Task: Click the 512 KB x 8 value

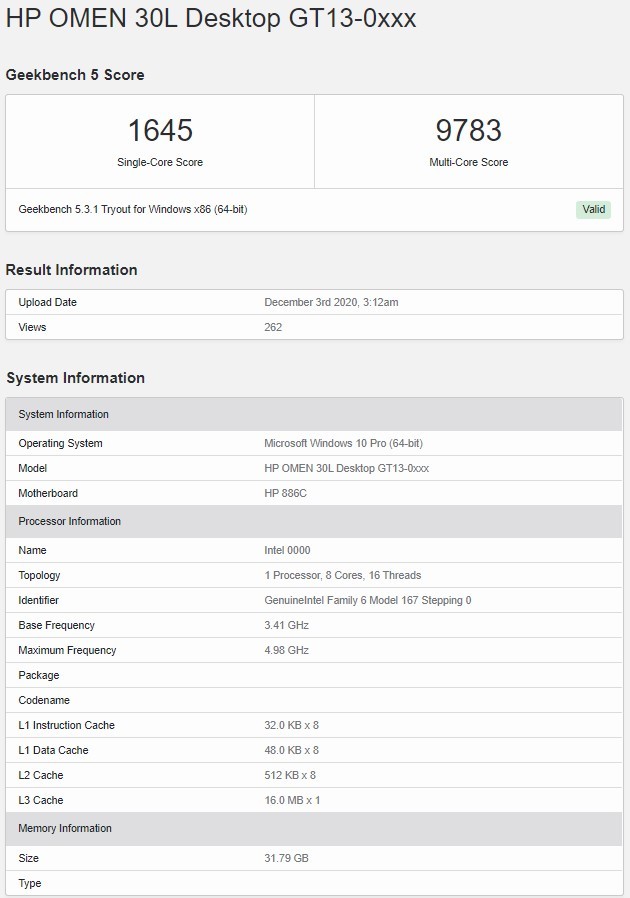Action: tap(290, 775)
